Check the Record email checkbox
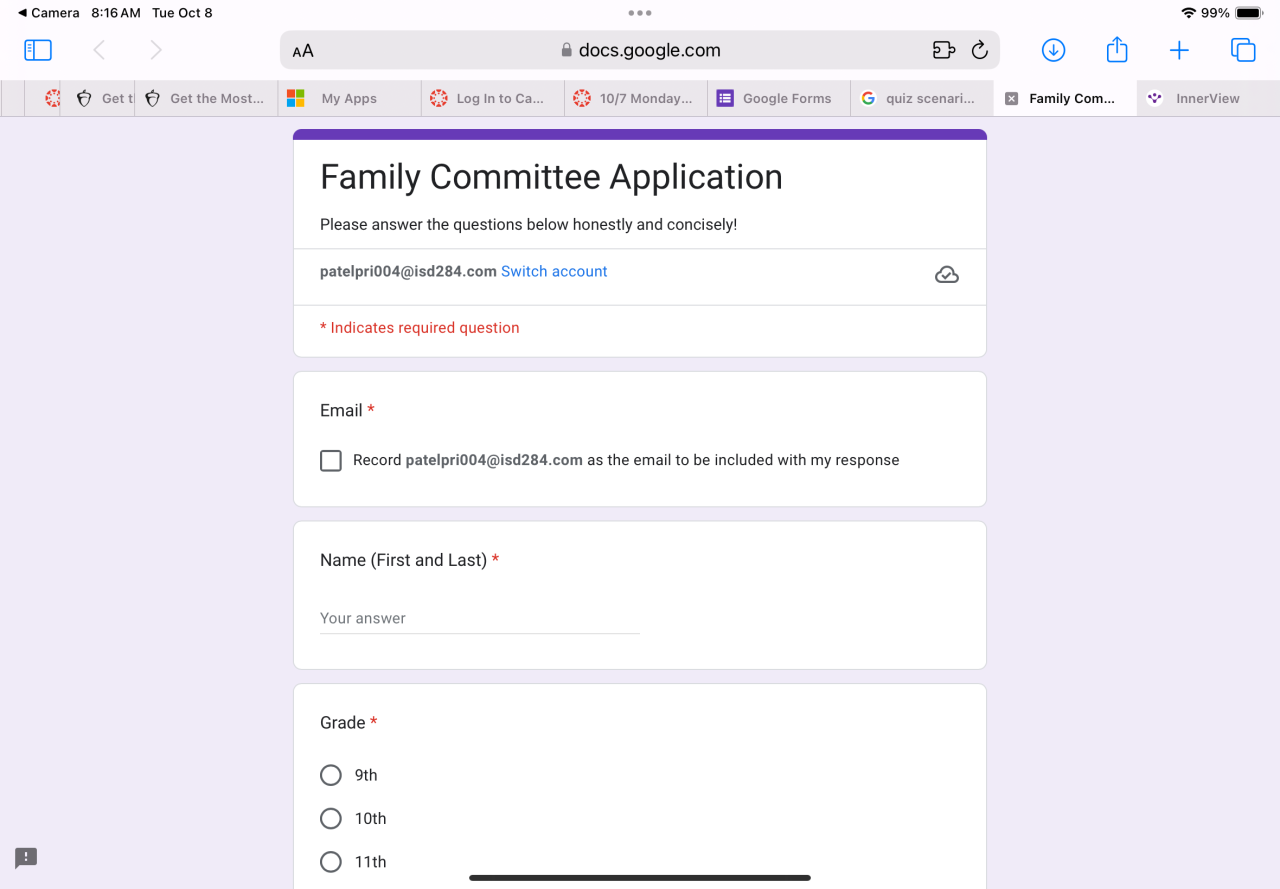 331,460
